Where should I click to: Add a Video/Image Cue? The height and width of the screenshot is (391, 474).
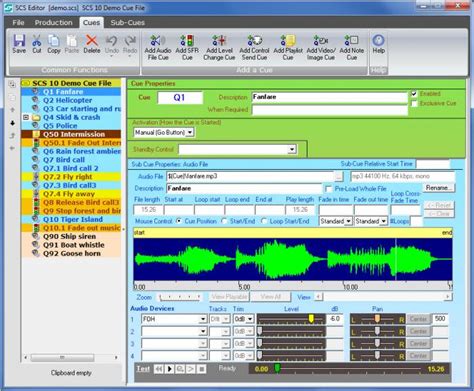coord(321,48)
